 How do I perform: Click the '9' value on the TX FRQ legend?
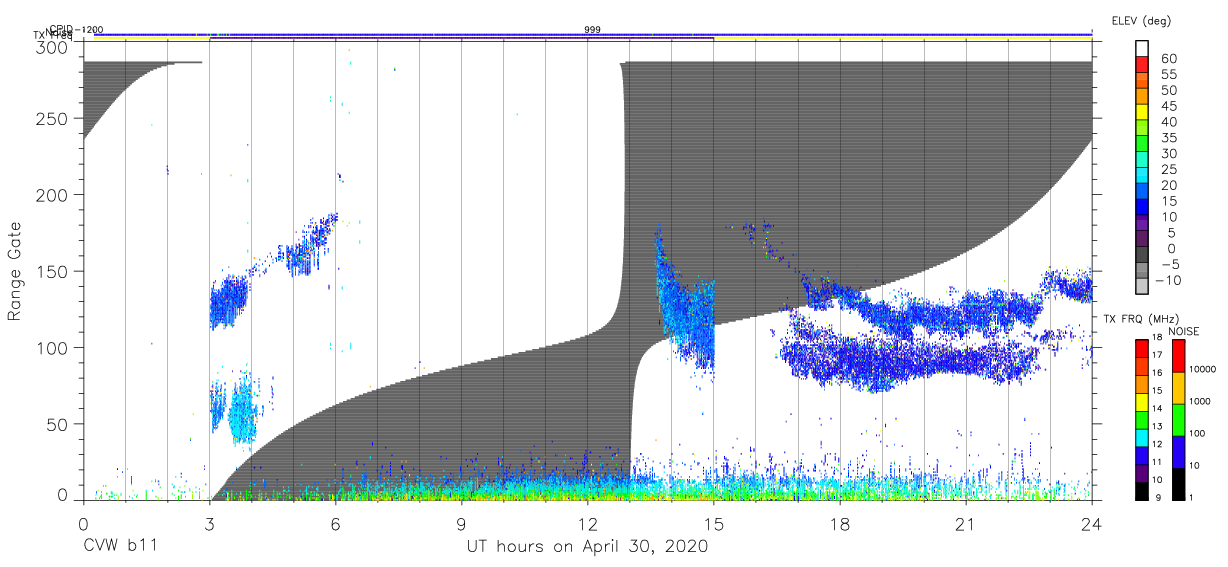point(1158,497)
